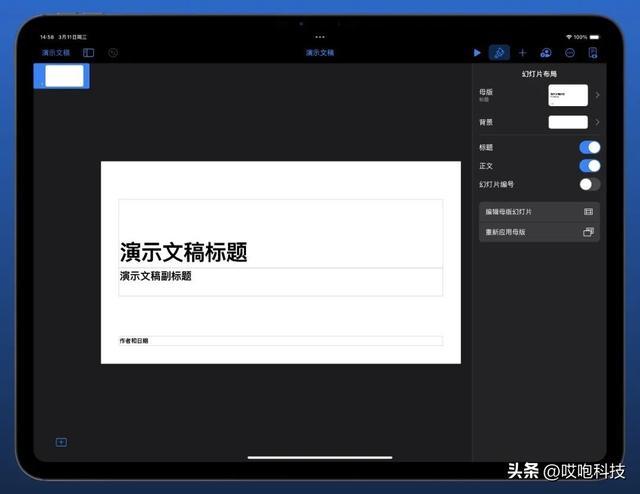The width and height of the screenshot is (640, 494).
Task: Select slide 1 thumbnail in navigator
Action: click(x=62, y=76)
